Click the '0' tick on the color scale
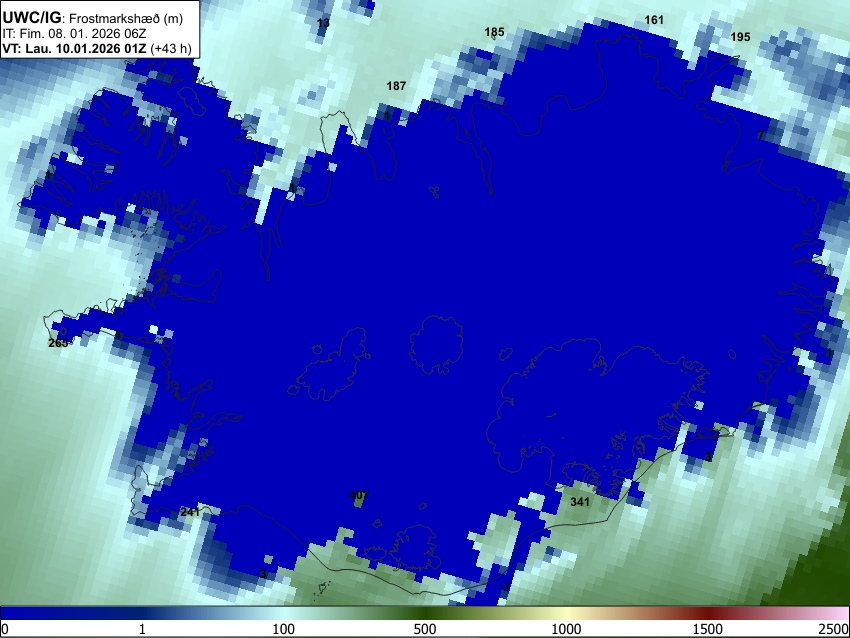850x638 pixels. [x=5, y=629]
